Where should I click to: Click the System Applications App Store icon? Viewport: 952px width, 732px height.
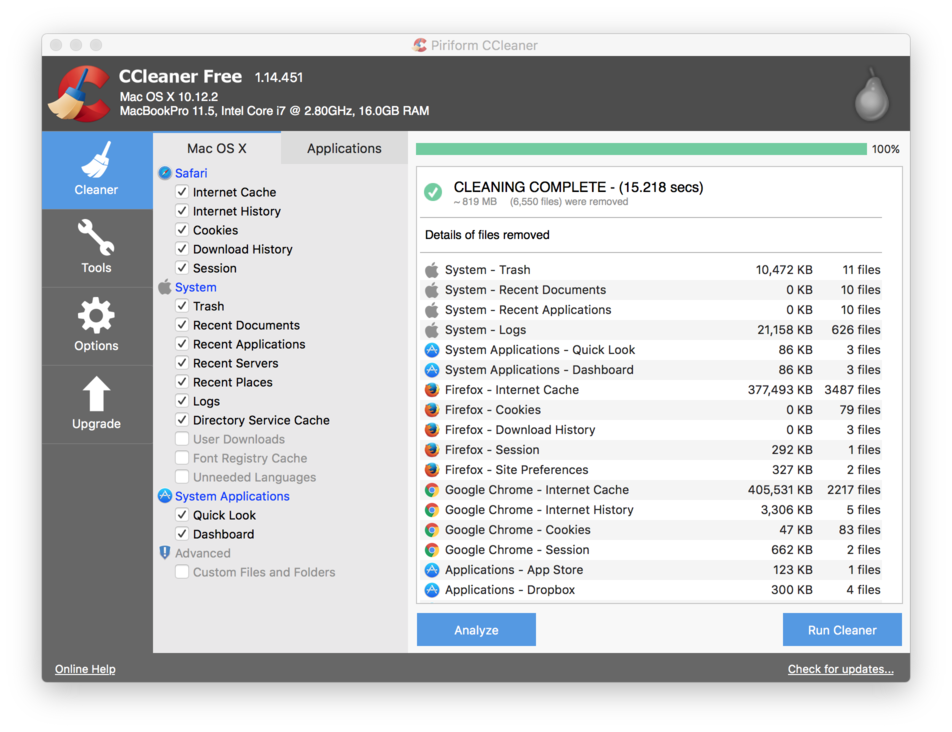tap(165, 496)
